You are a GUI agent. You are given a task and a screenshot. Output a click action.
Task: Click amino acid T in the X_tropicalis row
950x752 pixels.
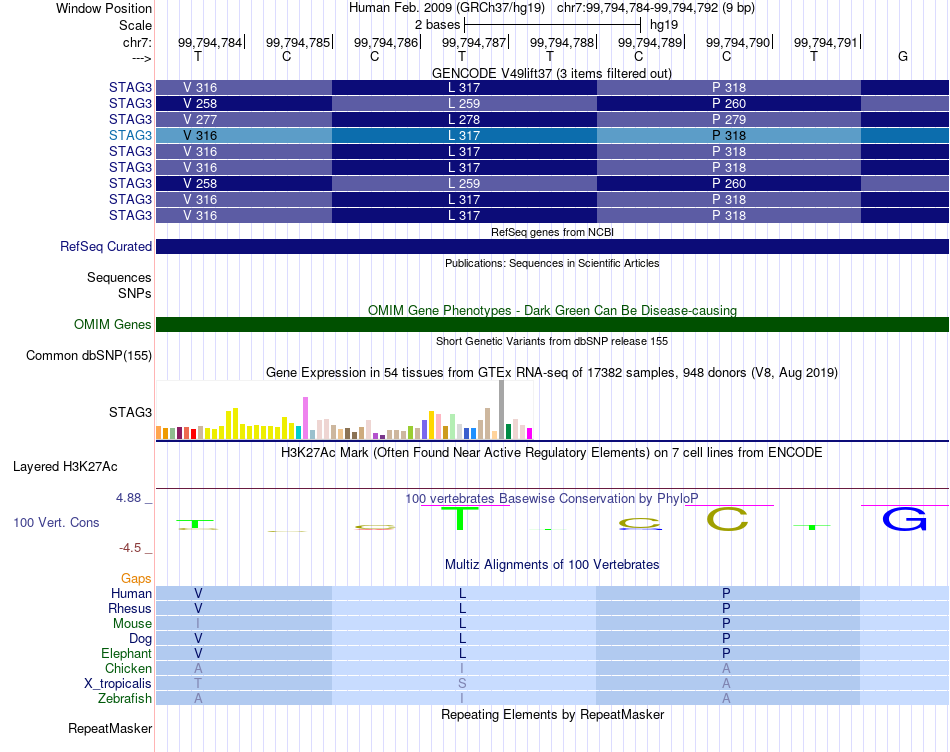point(198,684)
